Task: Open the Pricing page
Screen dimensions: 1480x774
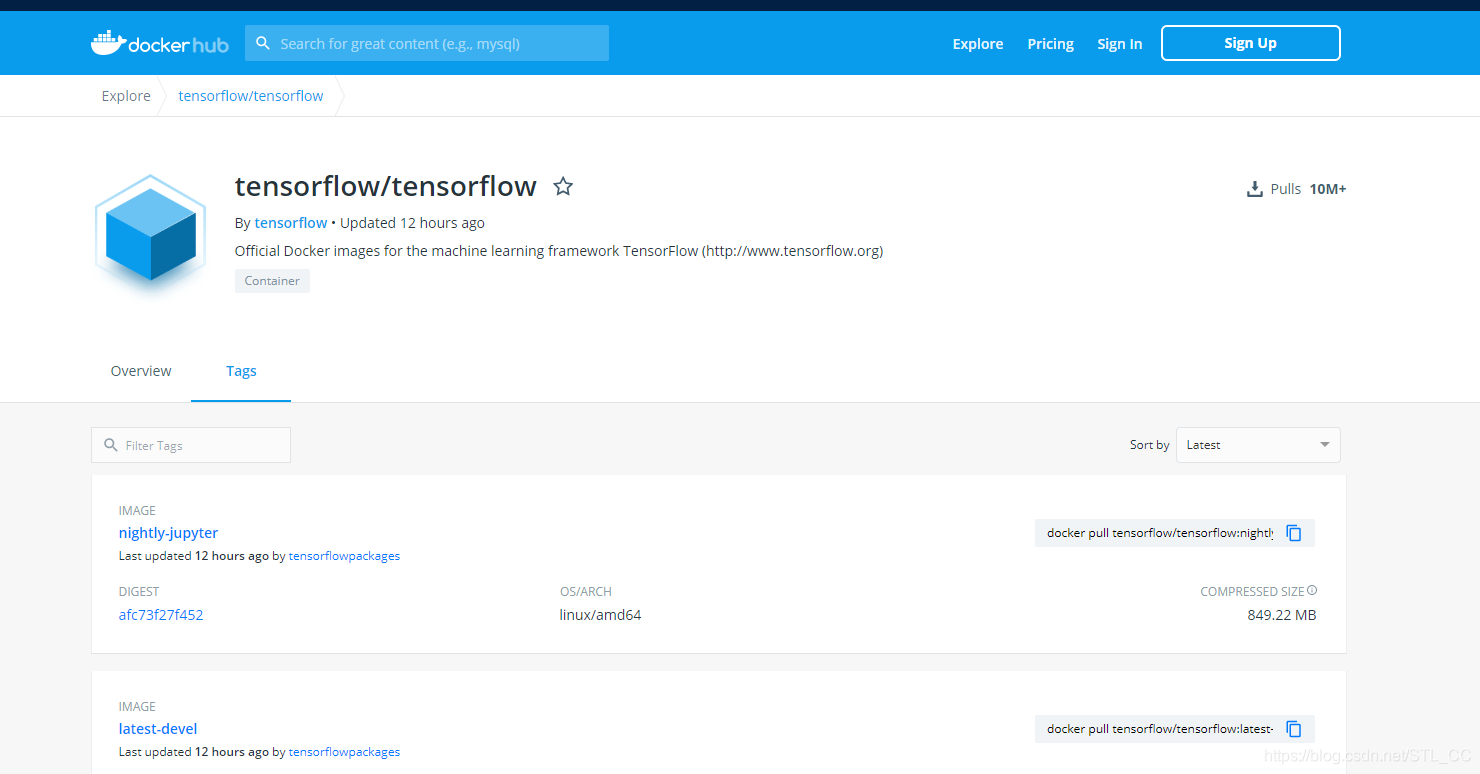Action: pos(1050,44)
